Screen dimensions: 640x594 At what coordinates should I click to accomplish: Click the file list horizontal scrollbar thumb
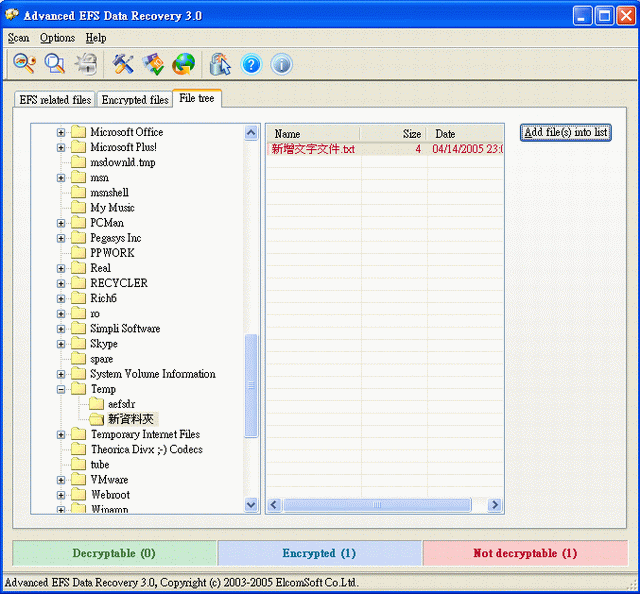[x=377, y=505]
